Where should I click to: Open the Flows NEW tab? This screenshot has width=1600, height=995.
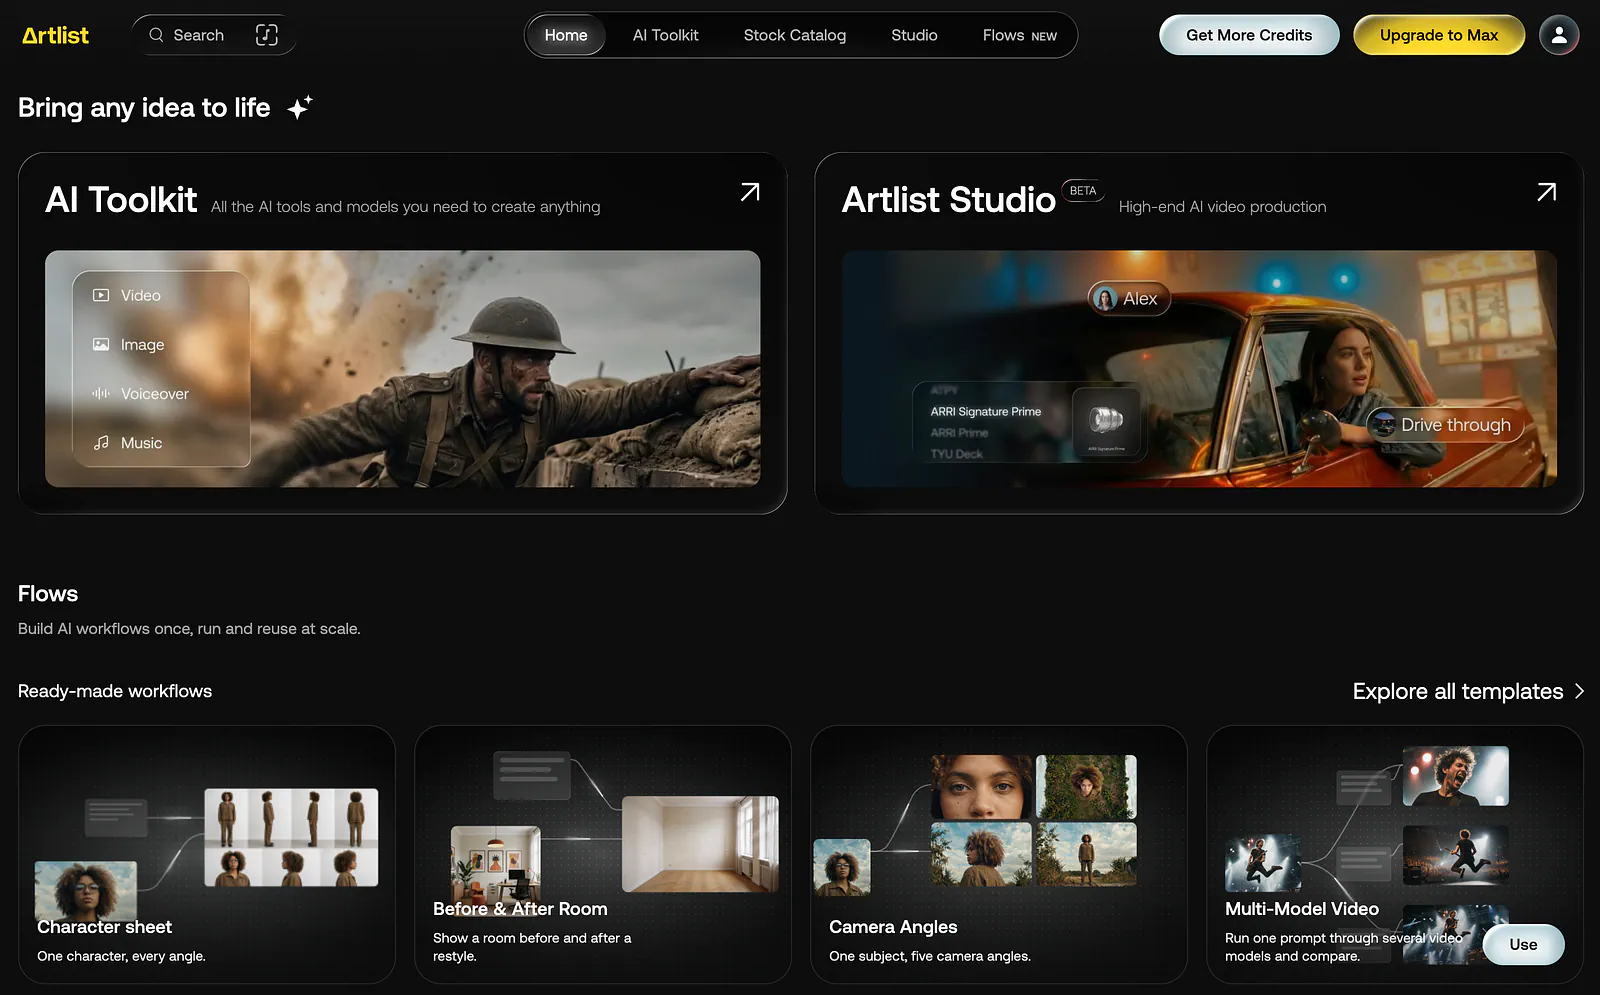(1020, 35)
